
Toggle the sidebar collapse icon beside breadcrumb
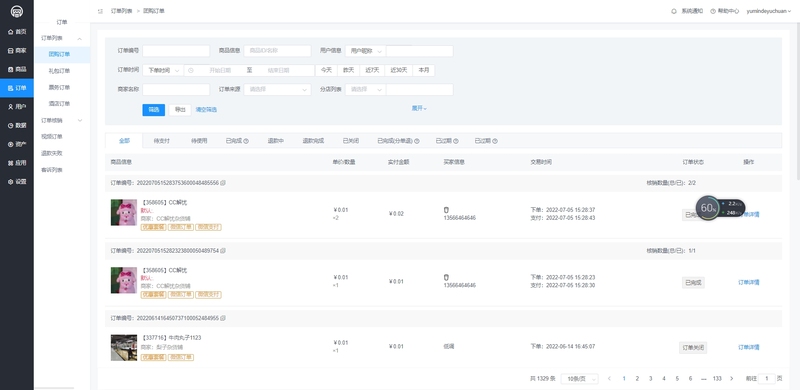tap(100, 11)
